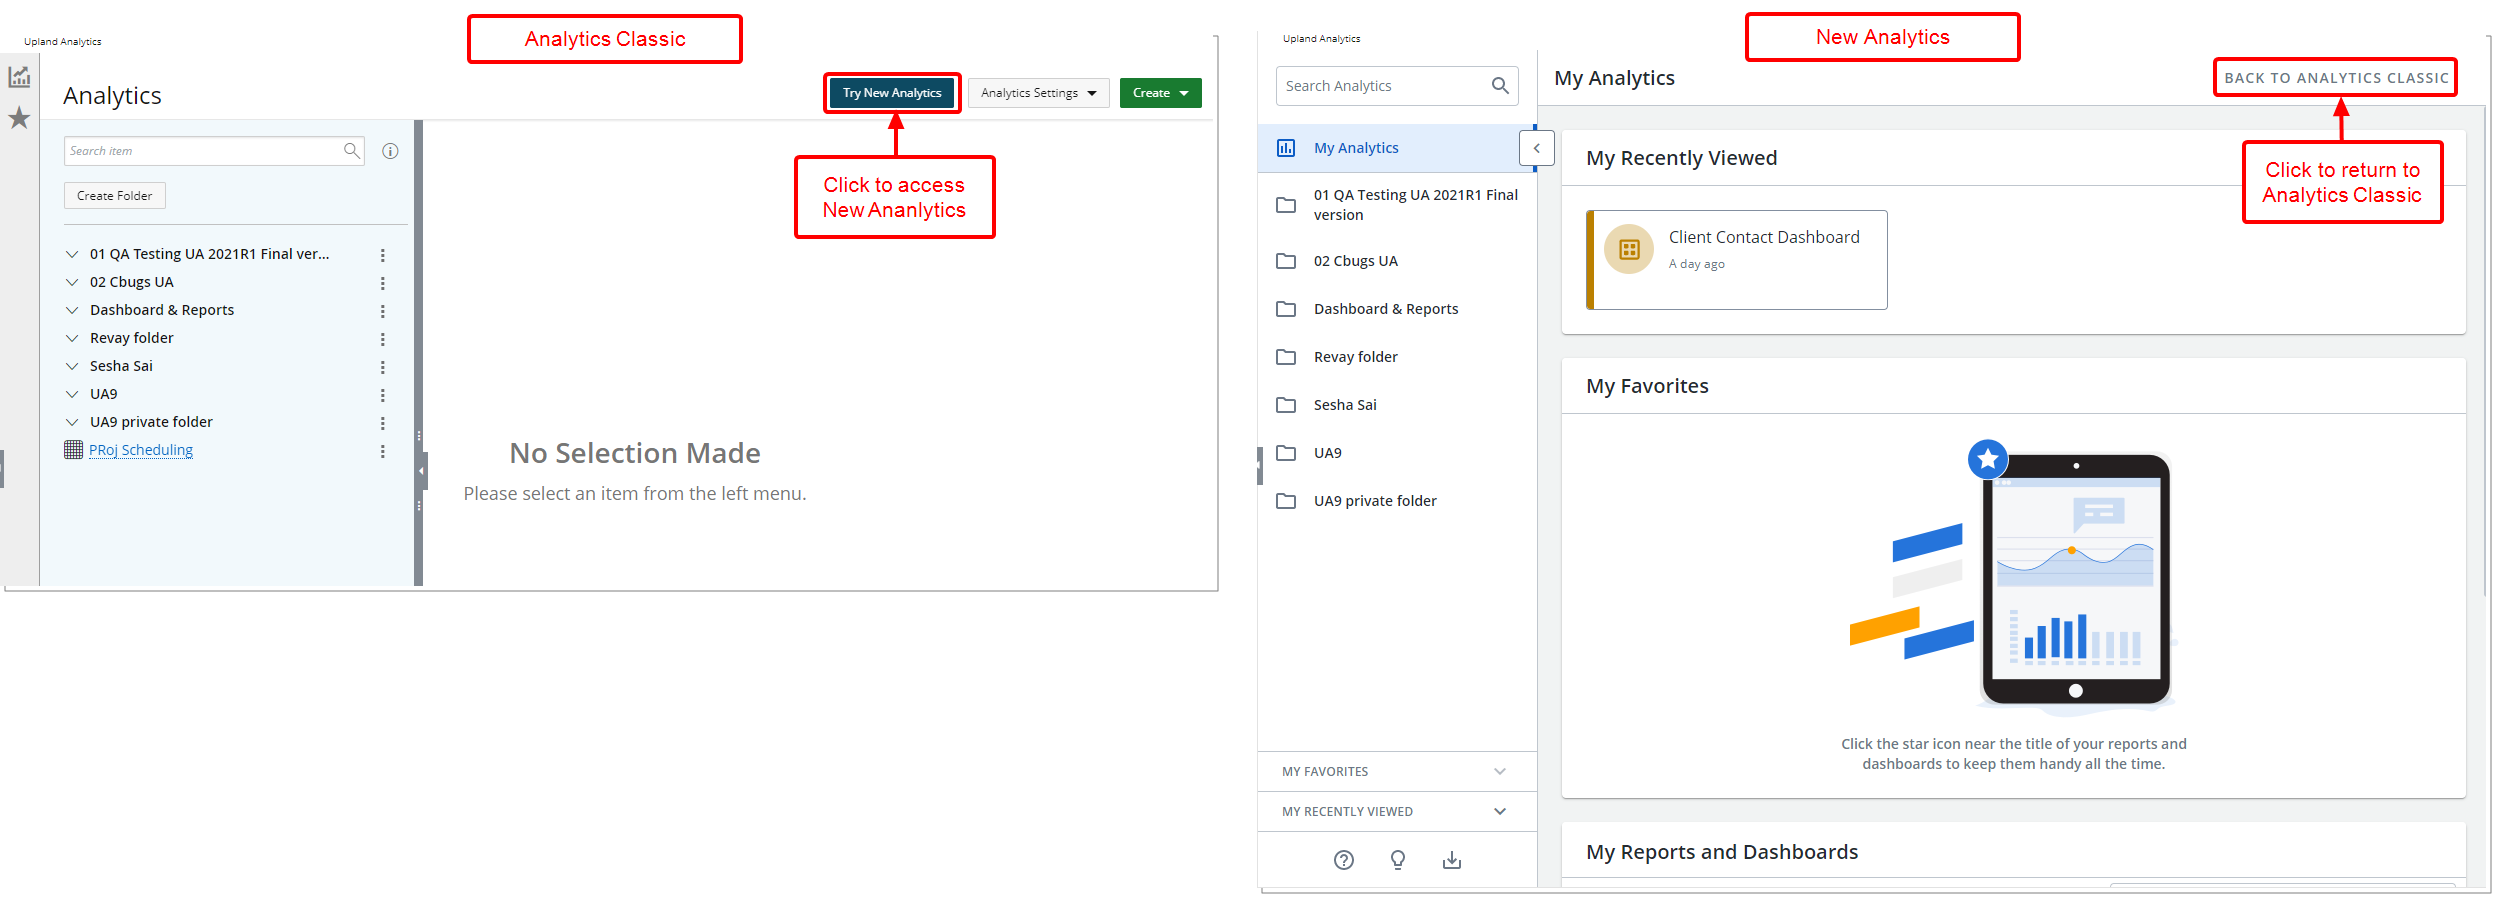
Task: Open kebab menu for PRoj Scheduling item
Action: (382, 451)
